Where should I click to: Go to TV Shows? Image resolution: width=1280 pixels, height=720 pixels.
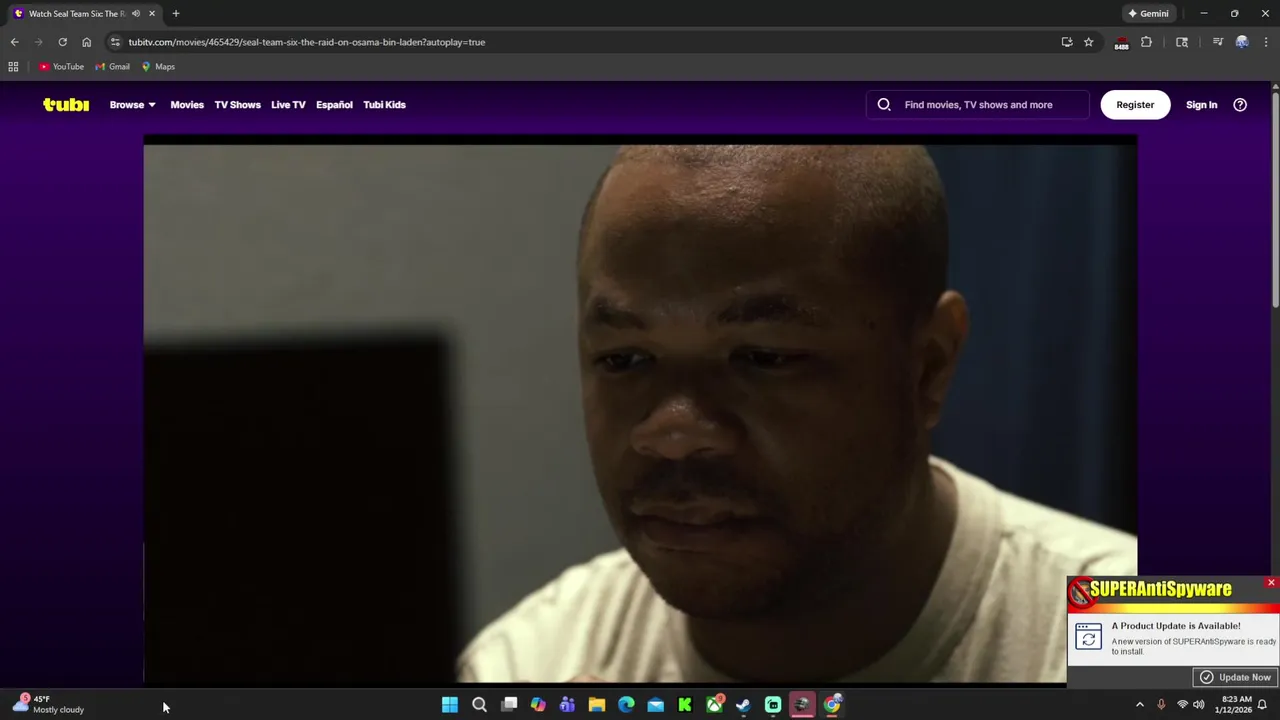click(237, 104)
